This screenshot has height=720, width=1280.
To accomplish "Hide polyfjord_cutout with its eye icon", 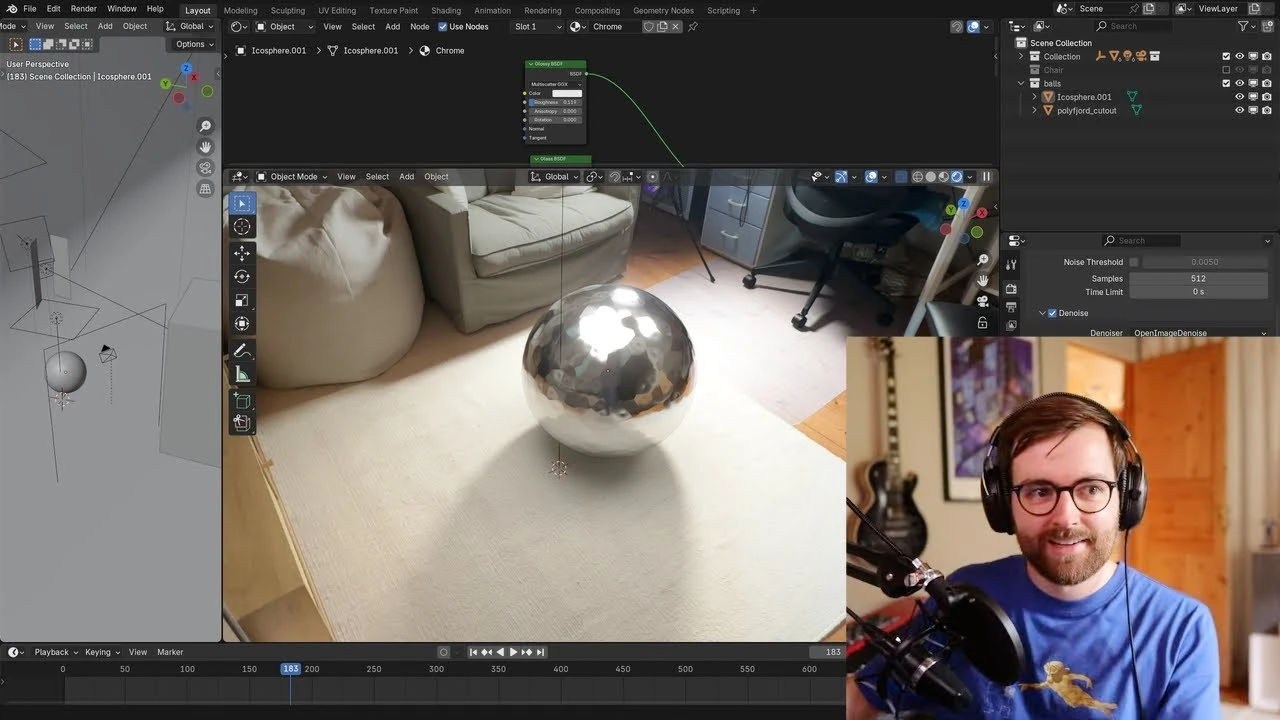I will (x=1240, y=110).
